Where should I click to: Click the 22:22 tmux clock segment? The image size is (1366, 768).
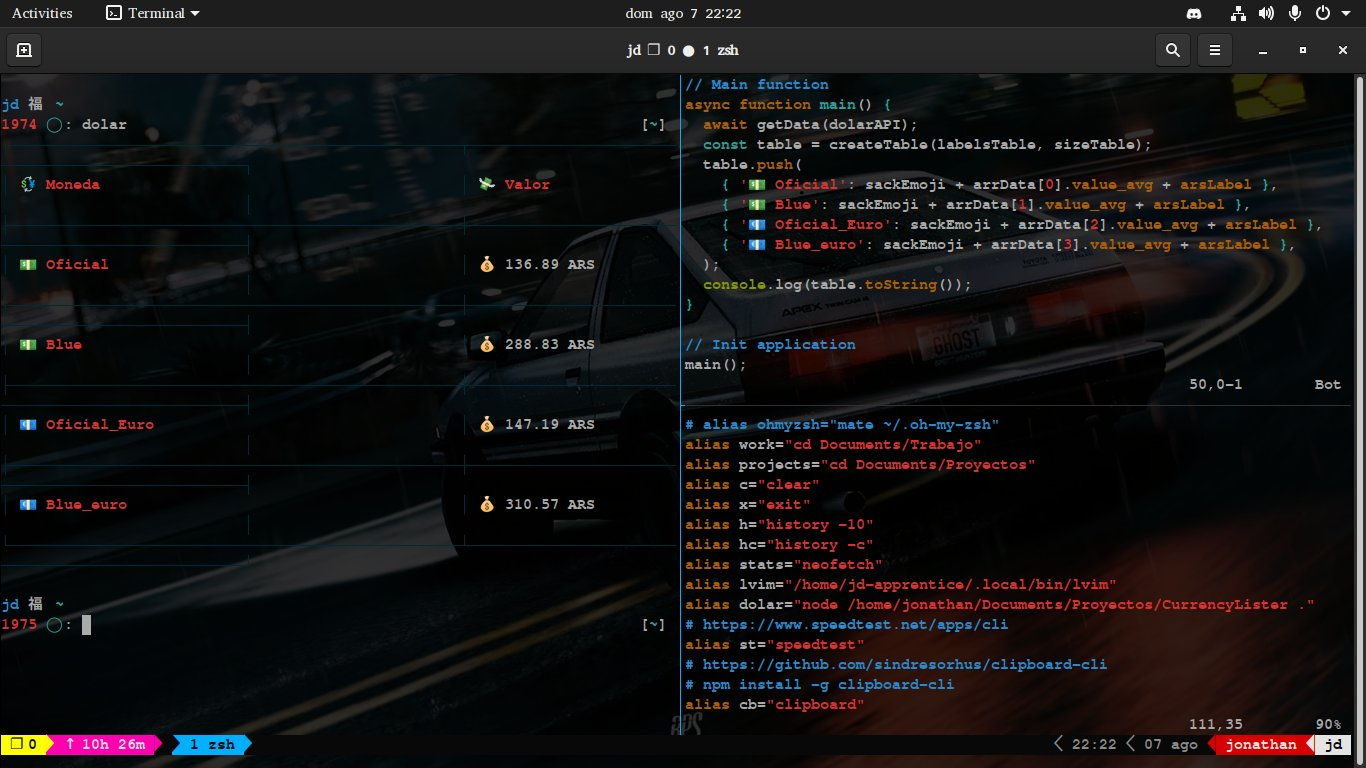(1093, 744)
